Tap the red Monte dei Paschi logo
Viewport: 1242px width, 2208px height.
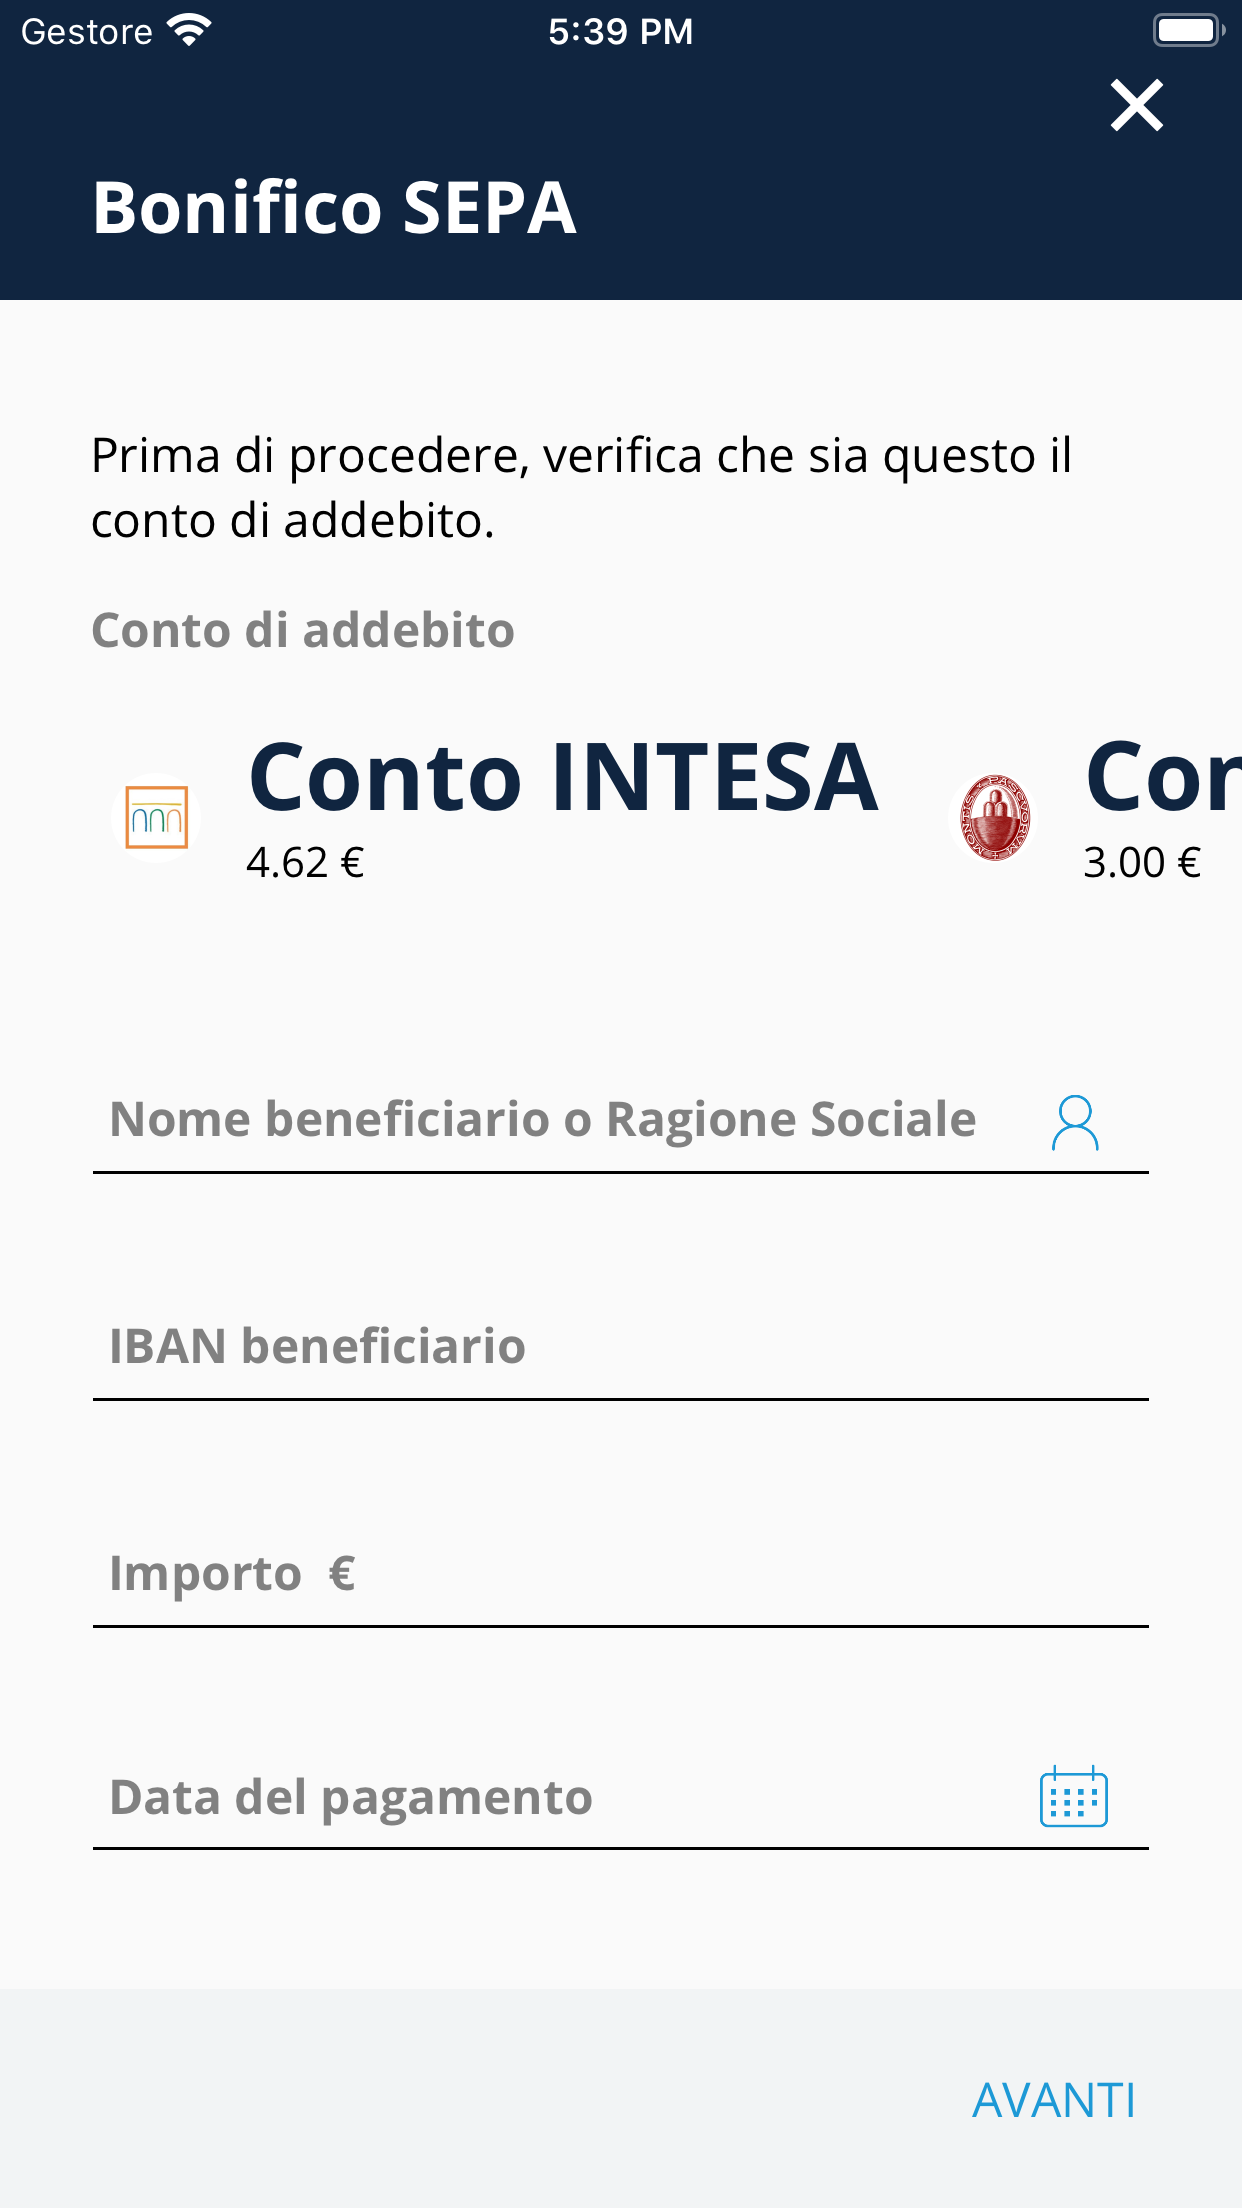(994, 818)
